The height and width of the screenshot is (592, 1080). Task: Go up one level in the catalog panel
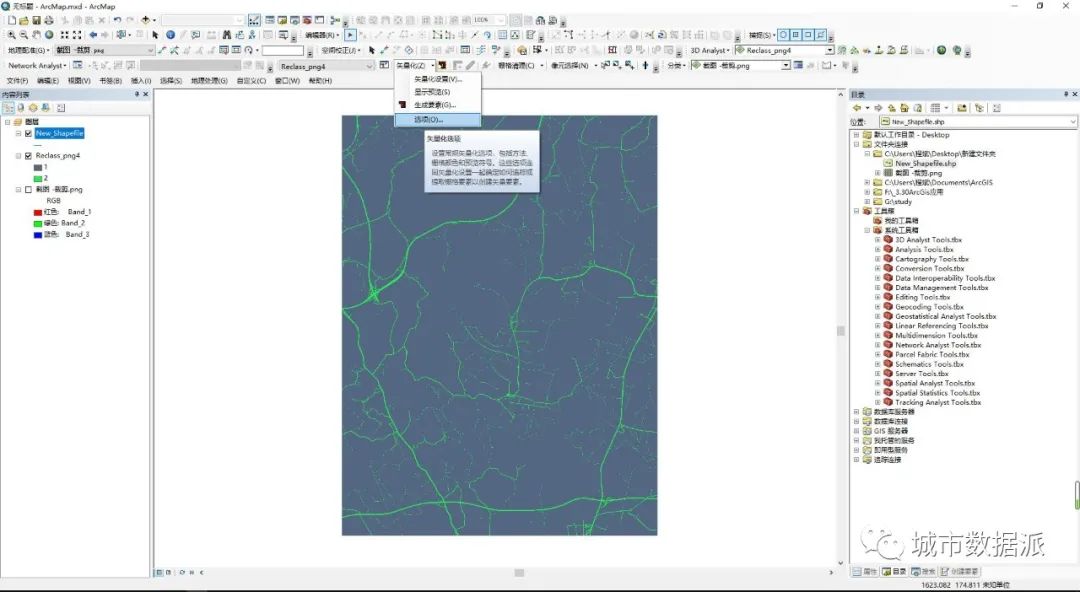point(891,108)
